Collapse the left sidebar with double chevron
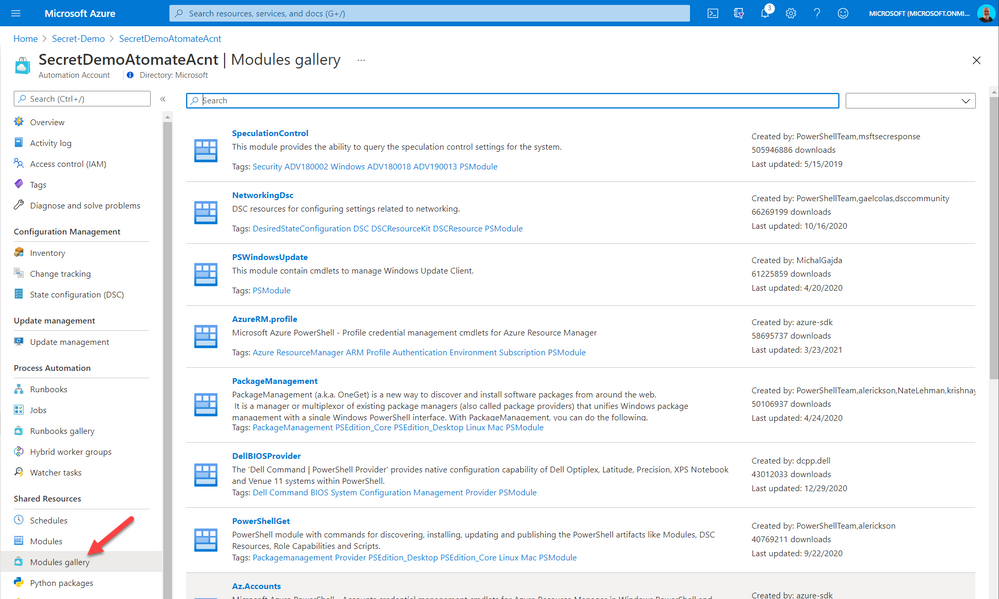The height and width of the screenshot is (599, 999). [x=163, y=99]
